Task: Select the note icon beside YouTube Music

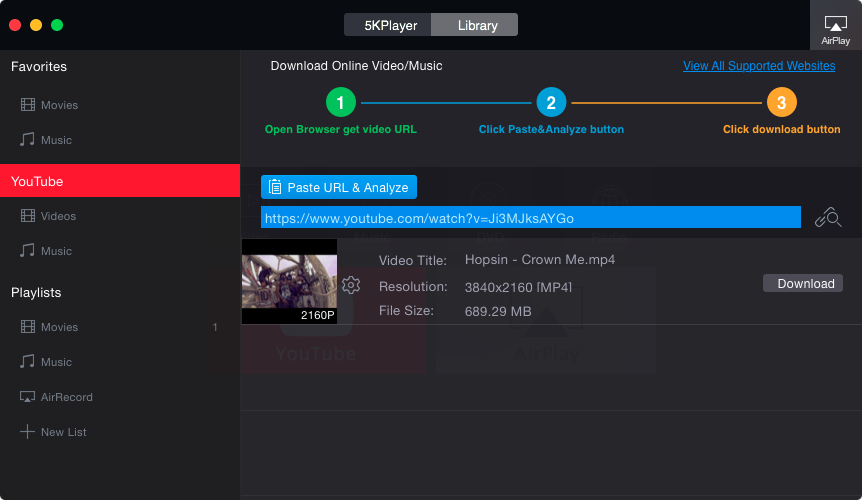Action: click(27, 251)
